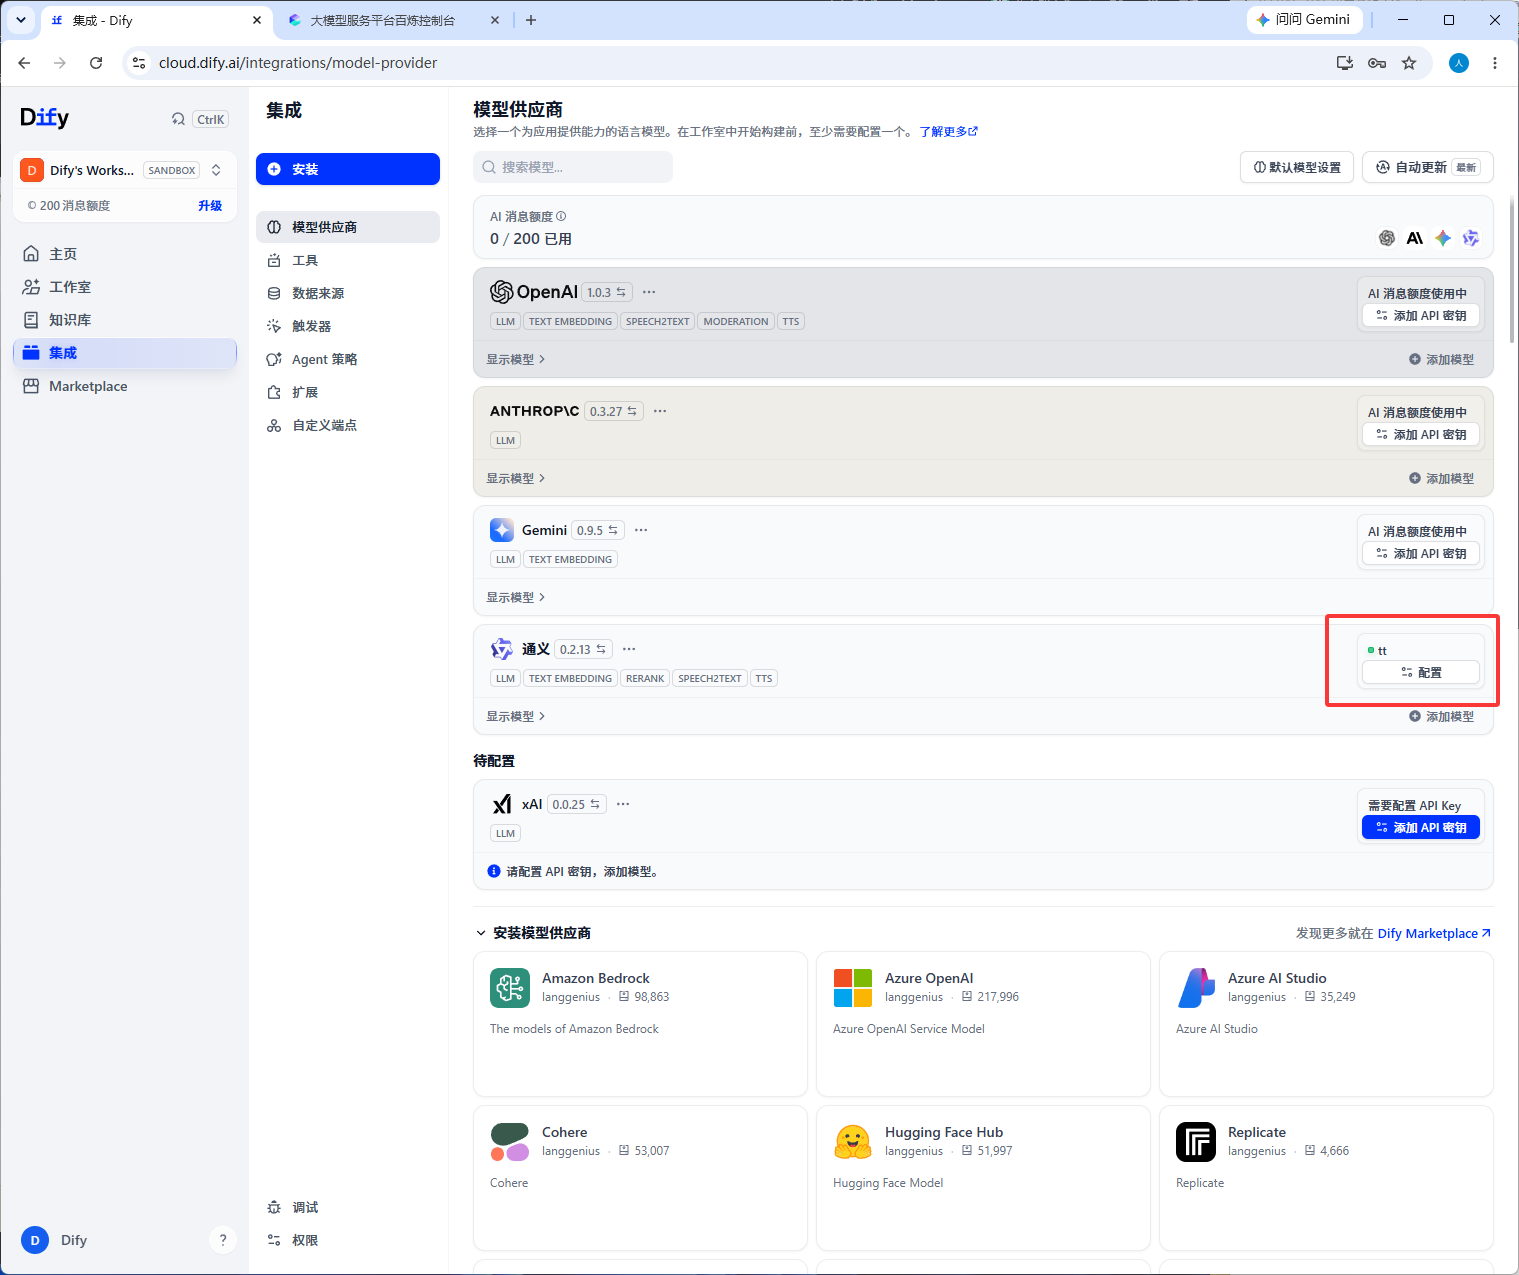
Task: Click the Dify logo in the sidebar
Action: (45, 118)
